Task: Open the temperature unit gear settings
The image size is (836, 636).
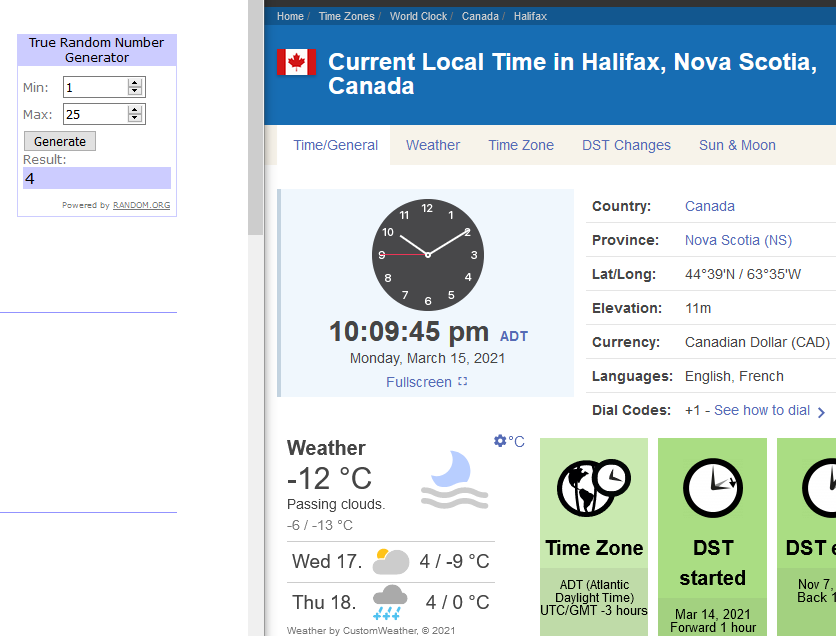Action: point(500,441)
